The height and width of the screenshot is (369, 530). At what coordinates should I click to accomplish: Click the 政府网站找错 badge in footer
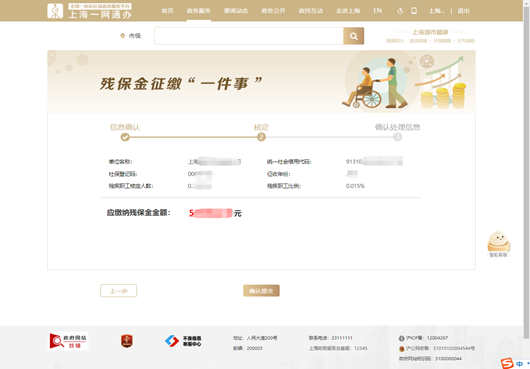tap(68, 341)
